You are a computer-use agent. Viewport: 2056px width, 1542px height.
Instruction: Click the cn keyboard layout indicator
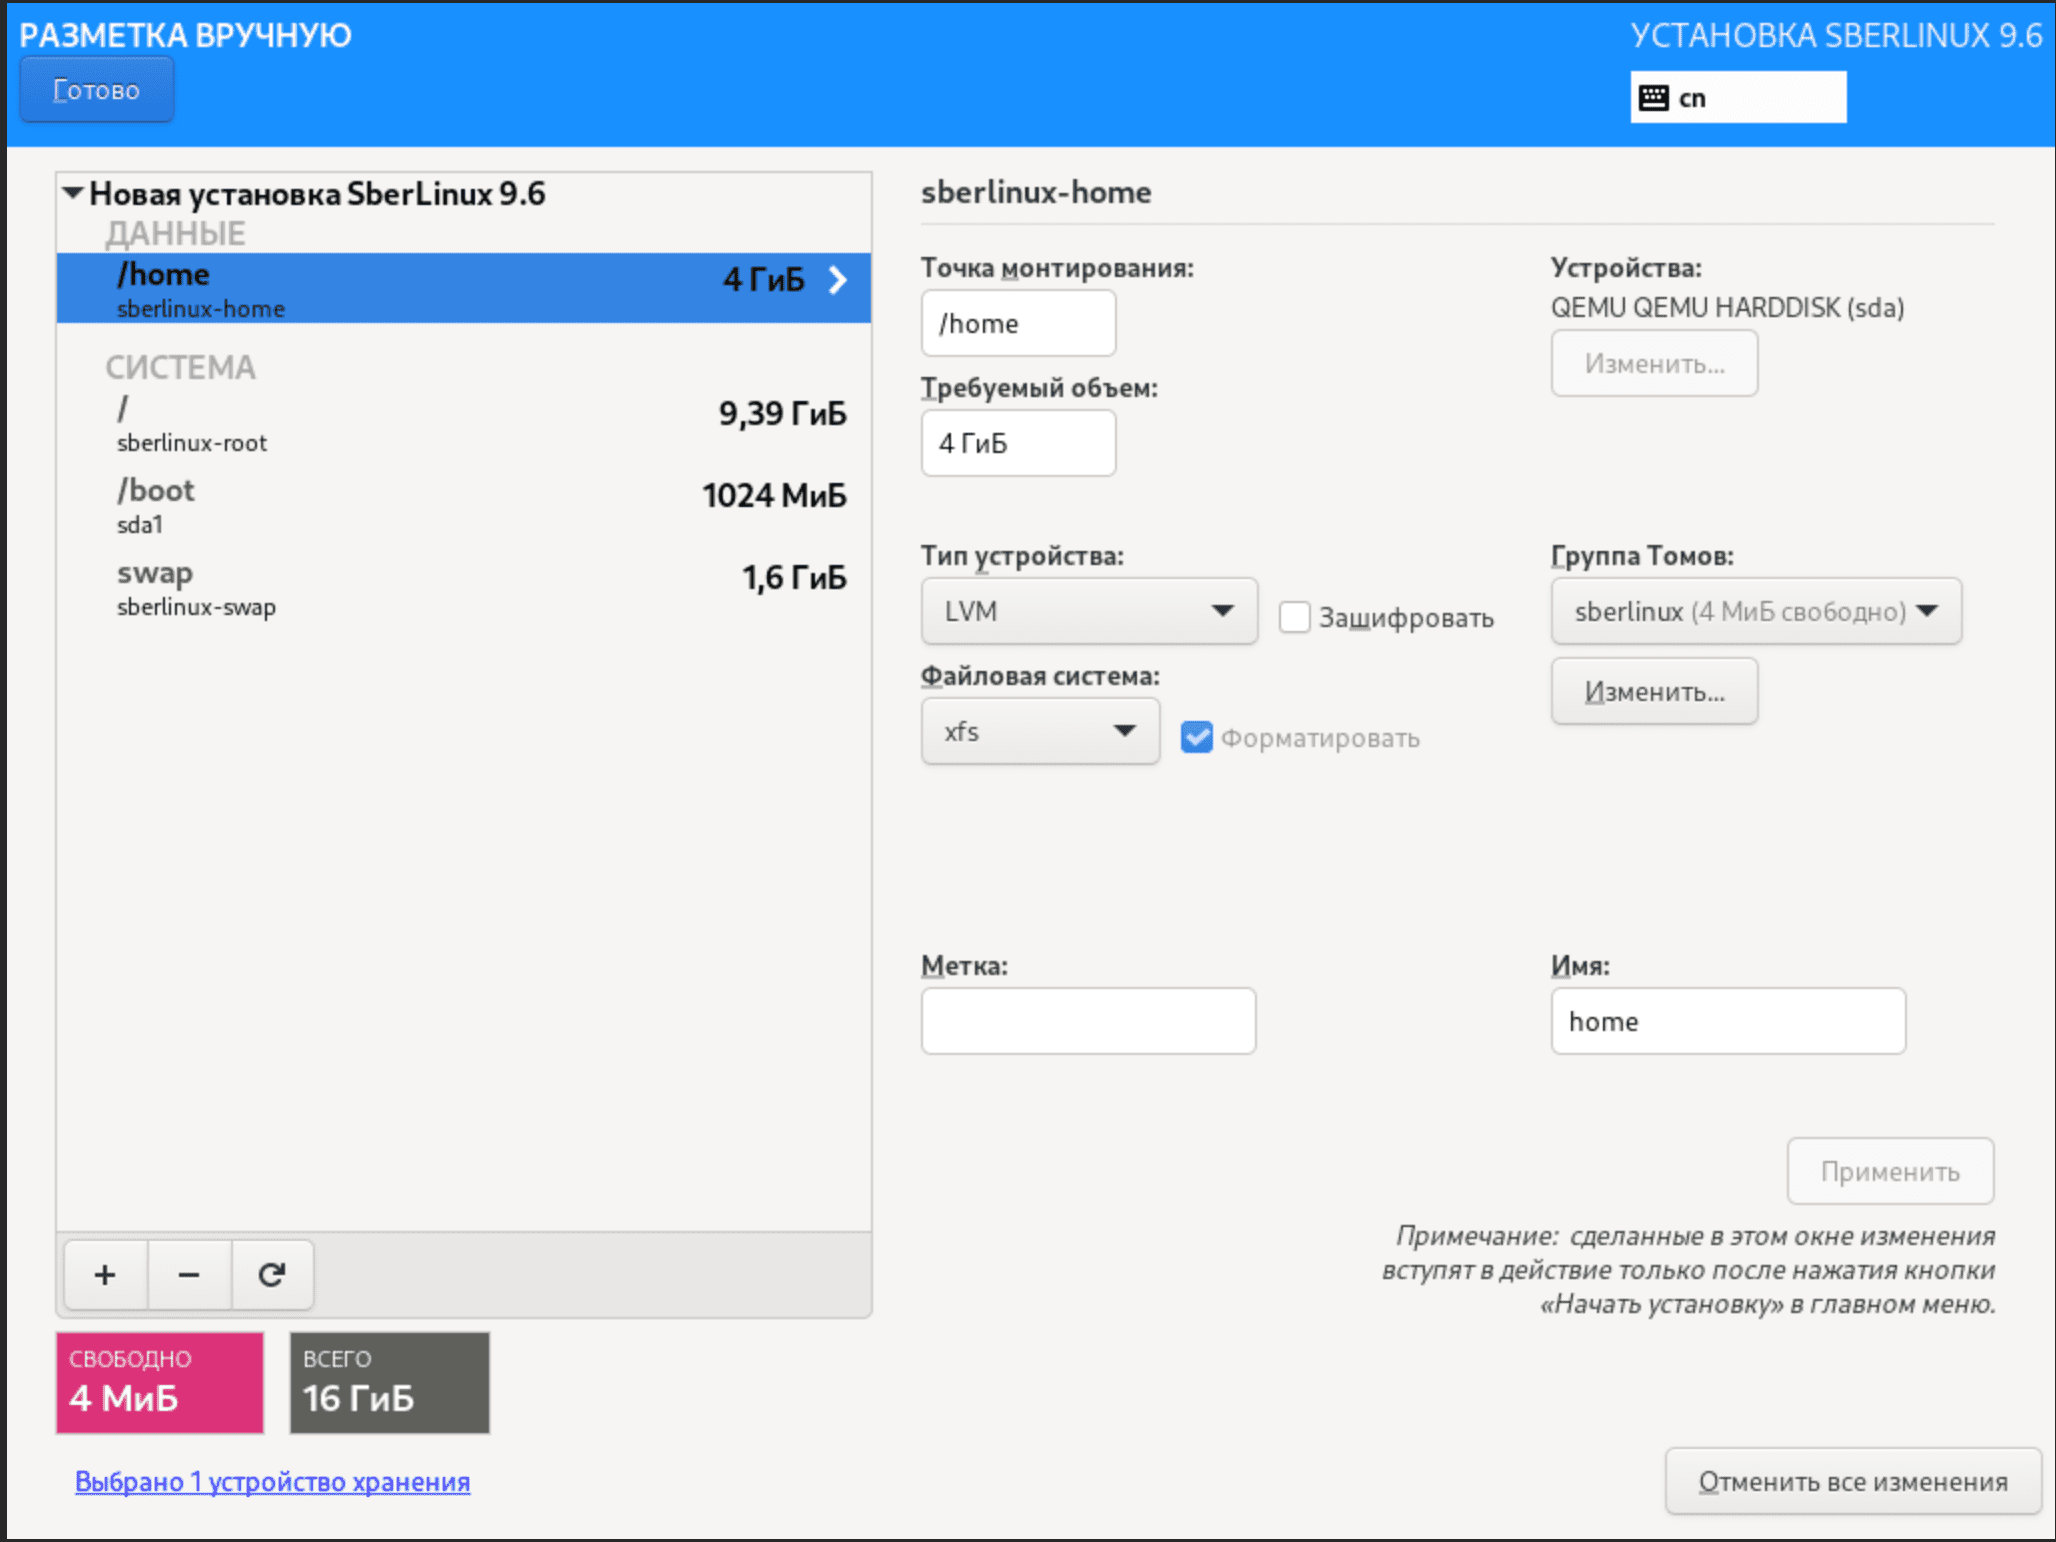click(1738, 98)
